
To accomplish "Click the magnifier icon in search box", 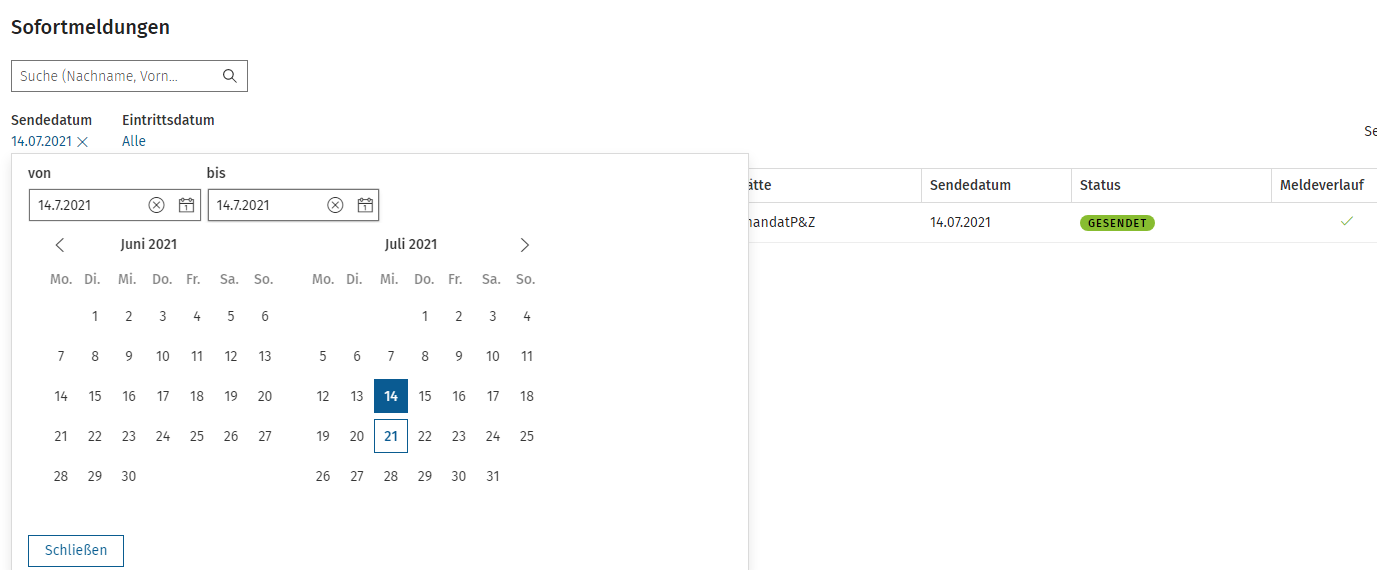I will [229, 76].
